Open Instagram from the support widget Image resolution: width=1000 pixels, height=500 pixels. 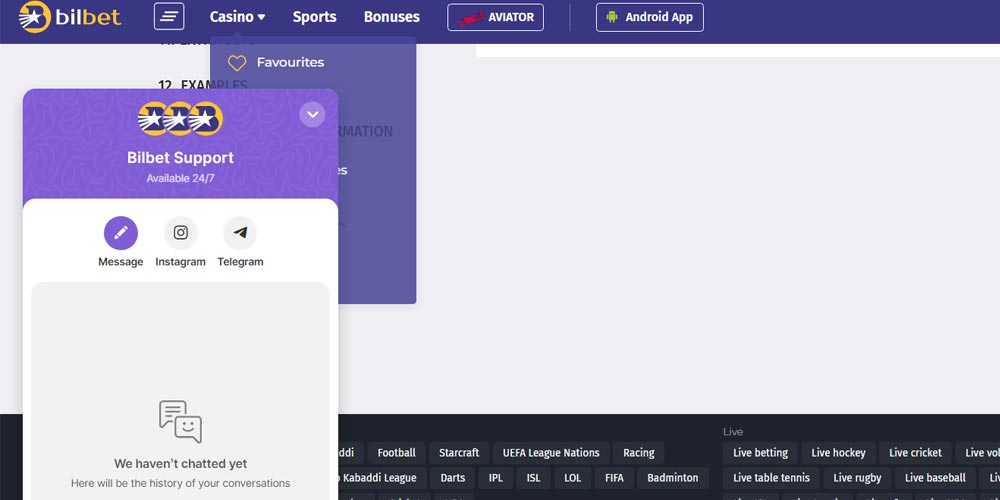pos(180,242)
